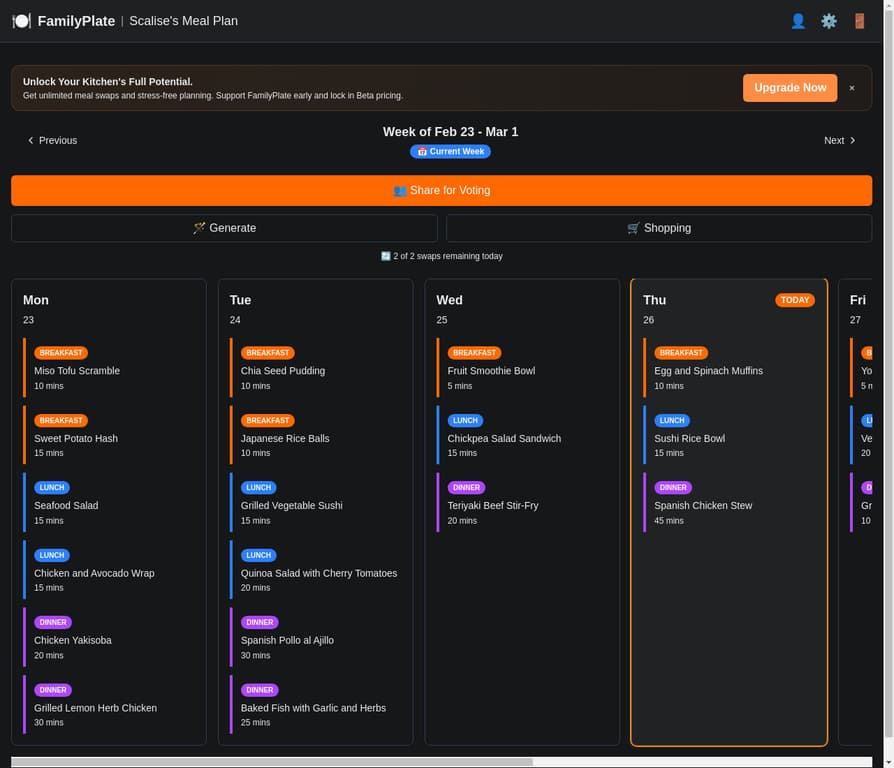Open the settings gear icon
The image size is (894, 768).
pyautogui.click(x=829, y=20)
